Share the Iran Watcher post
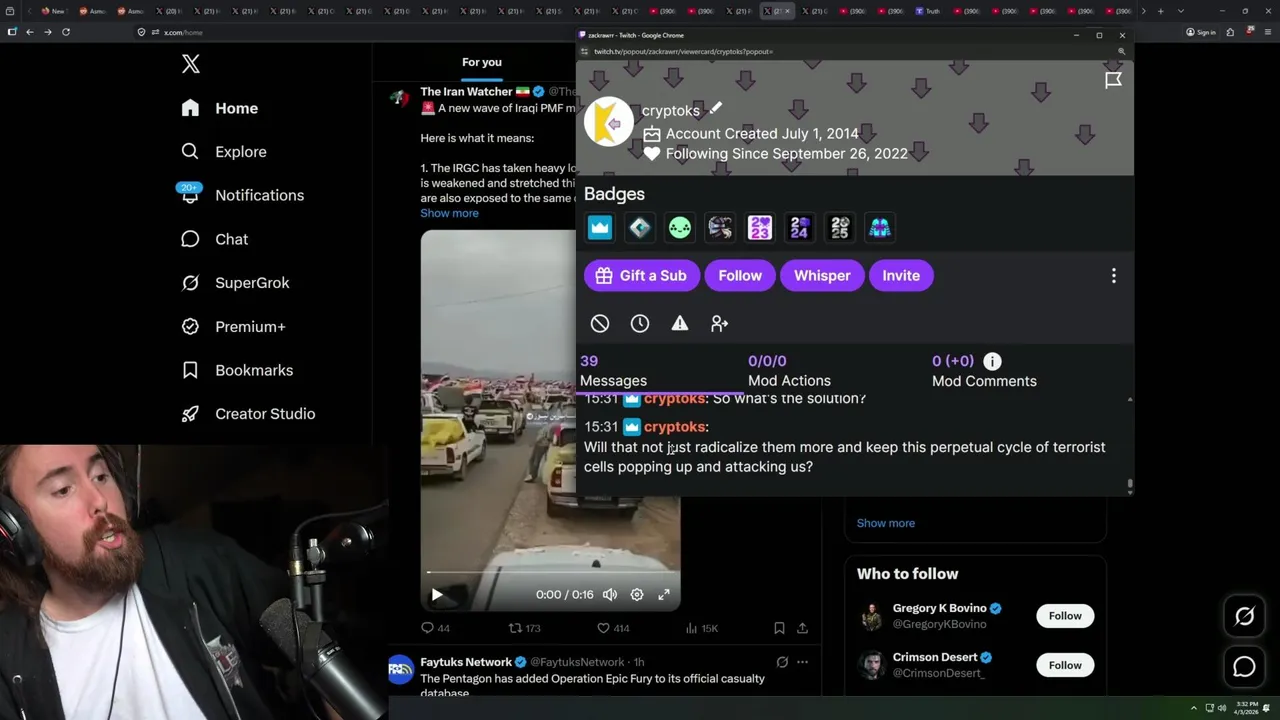This screenshot has height=720, width=1280. click(x=802, y=628)
